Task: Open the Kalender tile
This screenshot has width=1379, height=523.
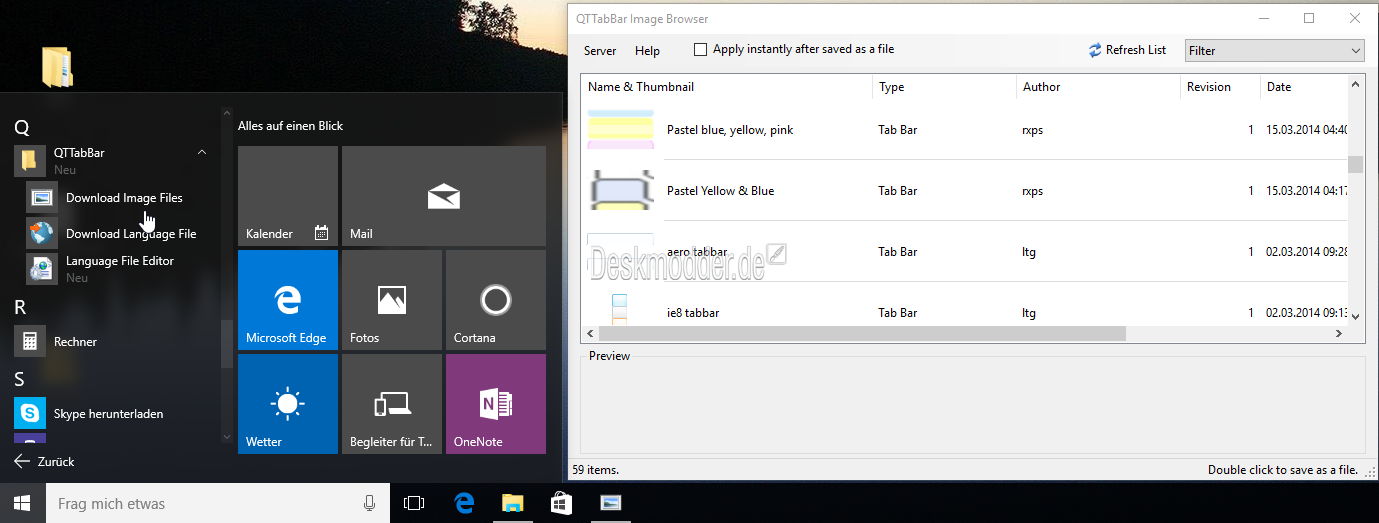Action: (288, 196)
